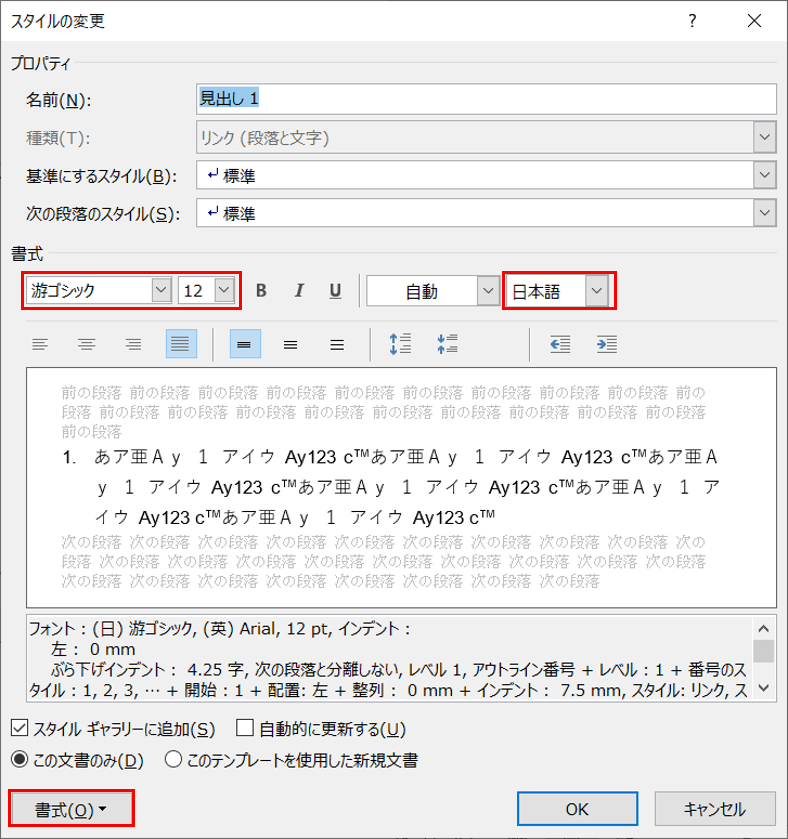Click the help question mark
This screenshot has height=839, width=788.
[692, 21]
